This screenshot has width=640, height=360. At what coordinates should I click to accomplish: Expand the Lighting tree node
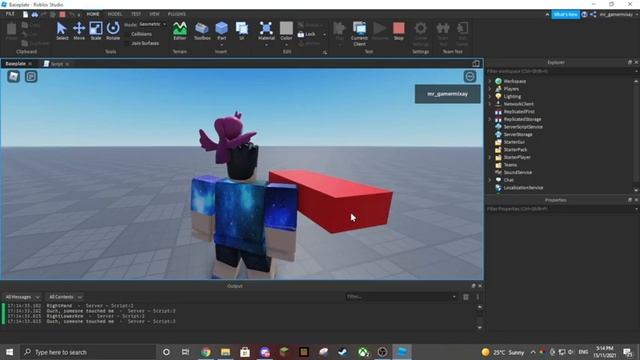click(489, 96)
